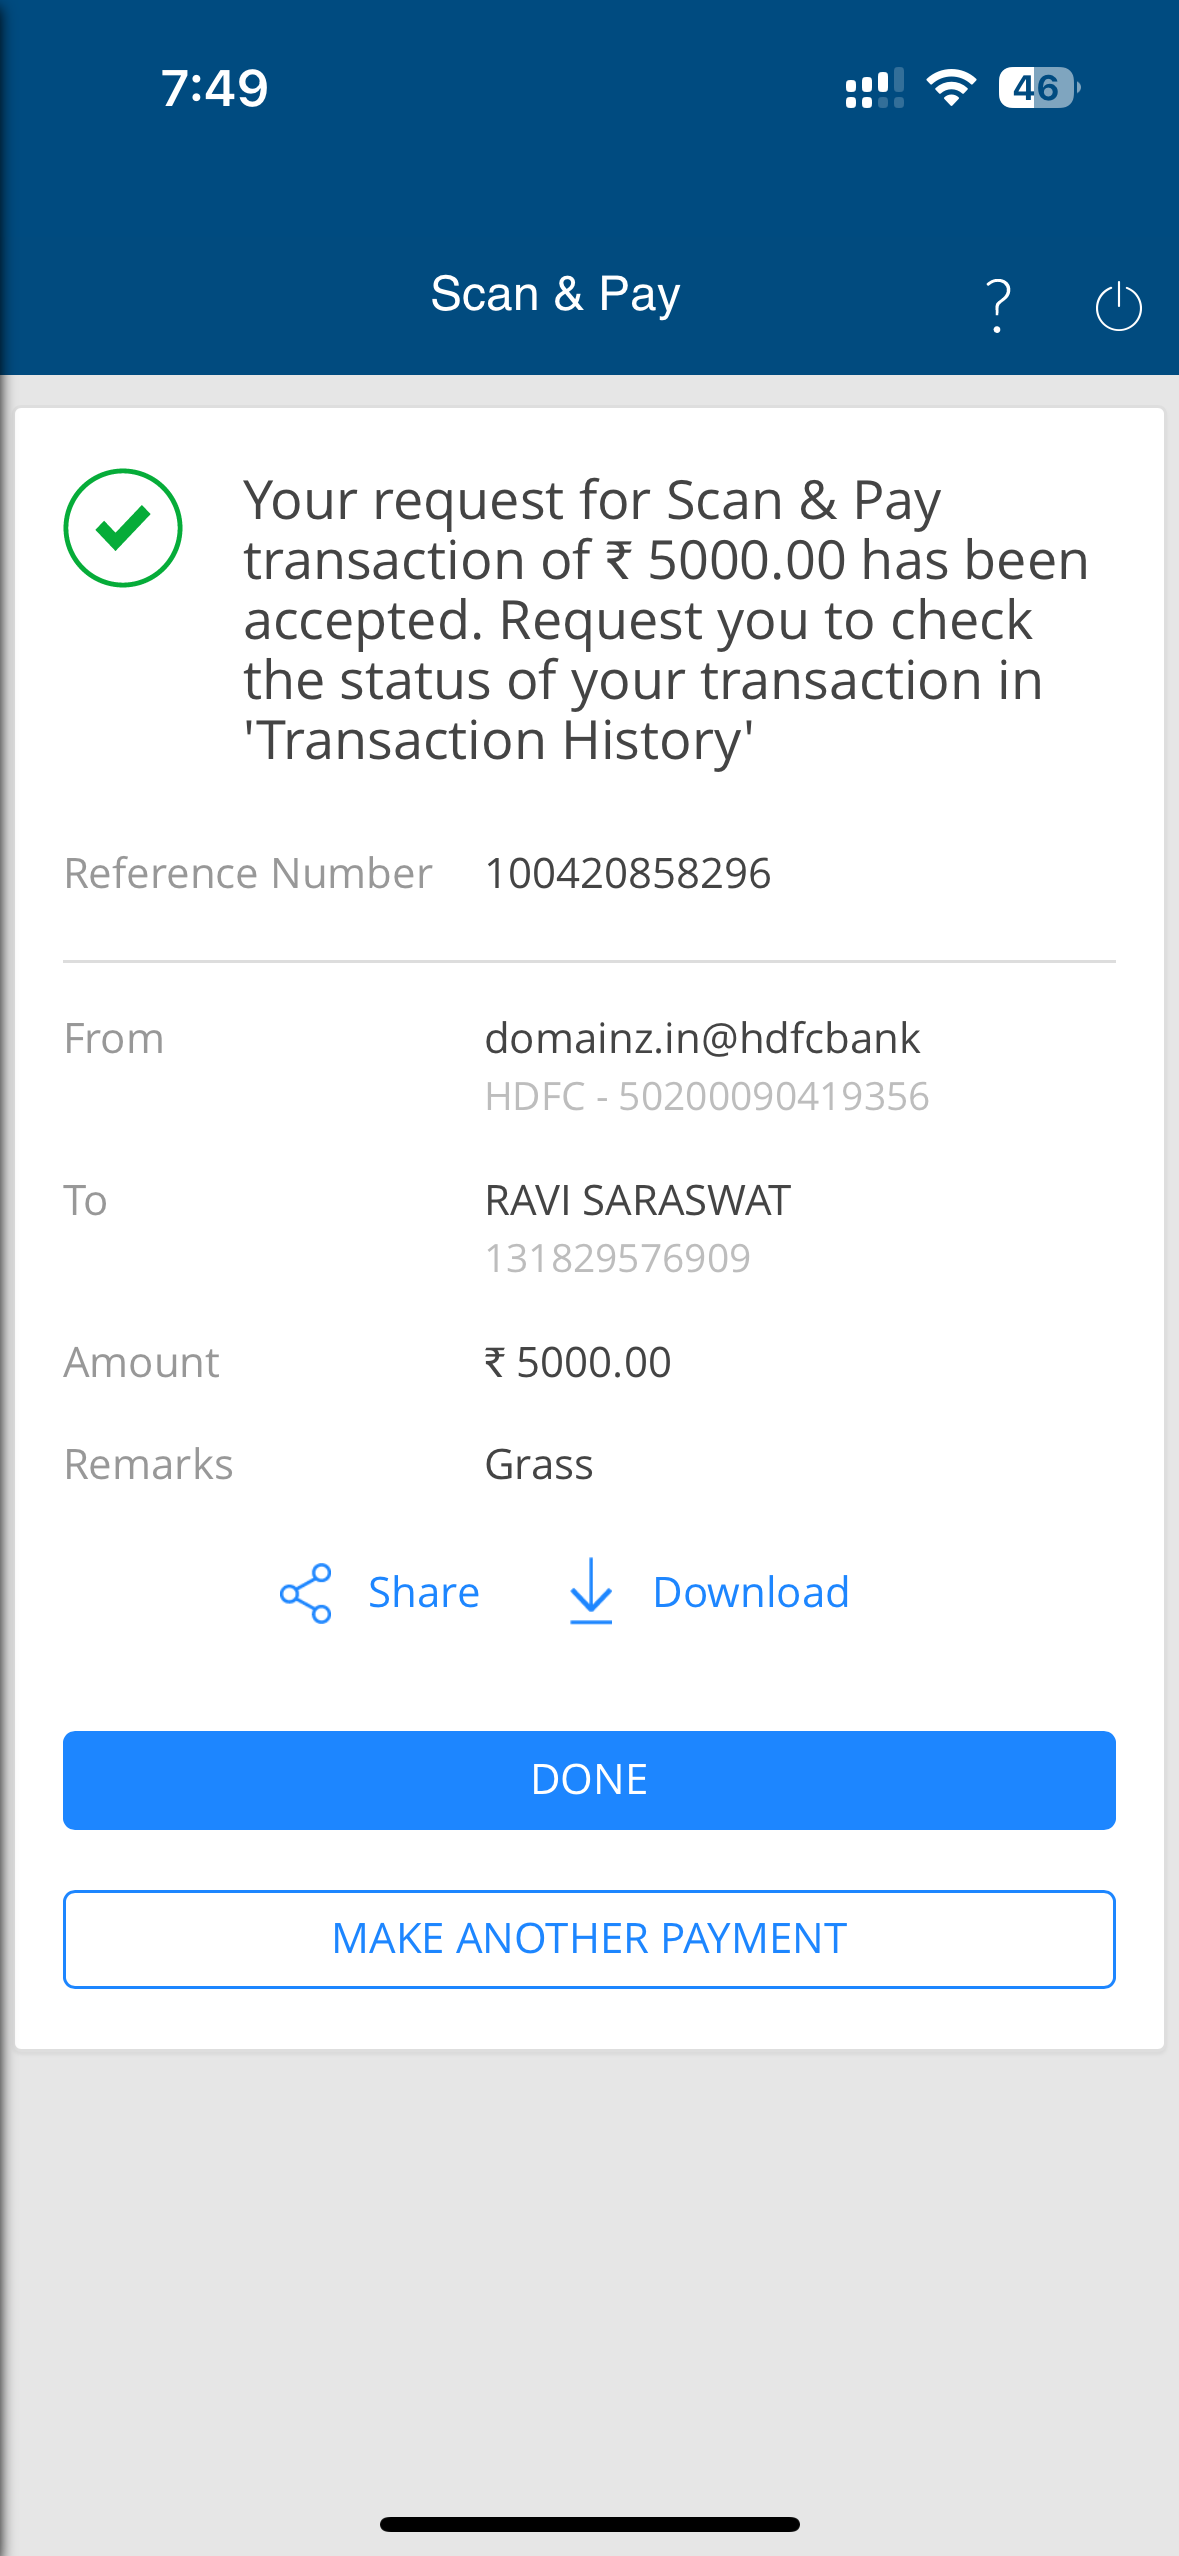Tap the Grass remarks value

tap(539, 1465)
